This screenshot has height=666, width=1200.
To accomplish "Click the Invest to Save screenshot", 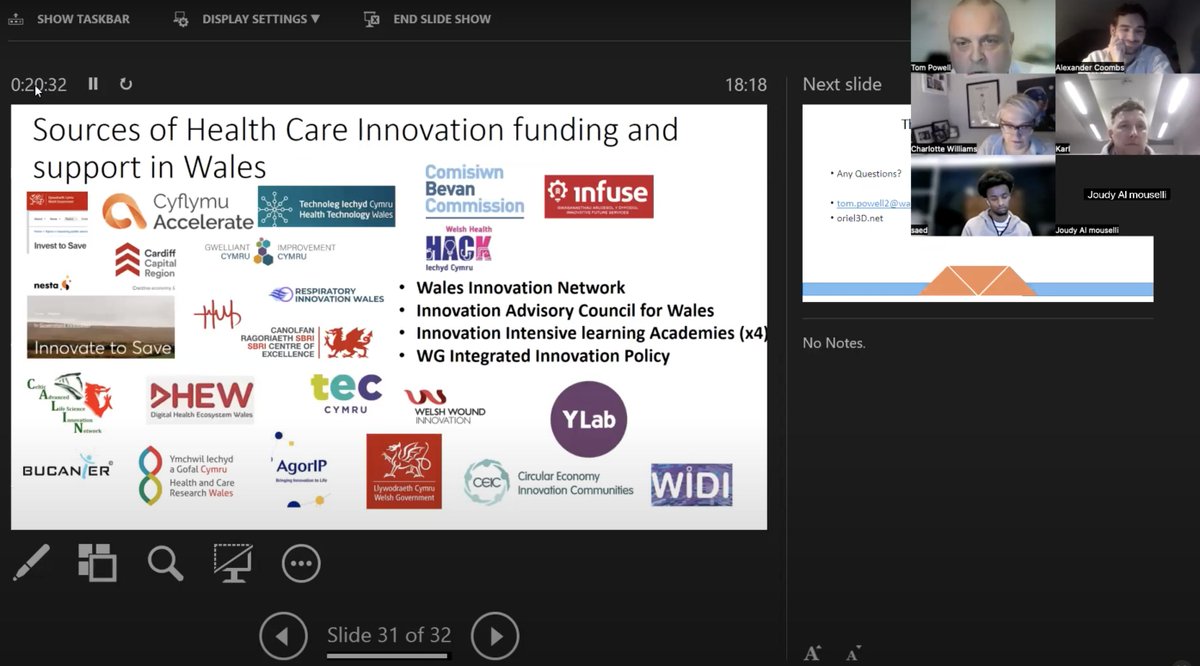I will pos(57,221).
